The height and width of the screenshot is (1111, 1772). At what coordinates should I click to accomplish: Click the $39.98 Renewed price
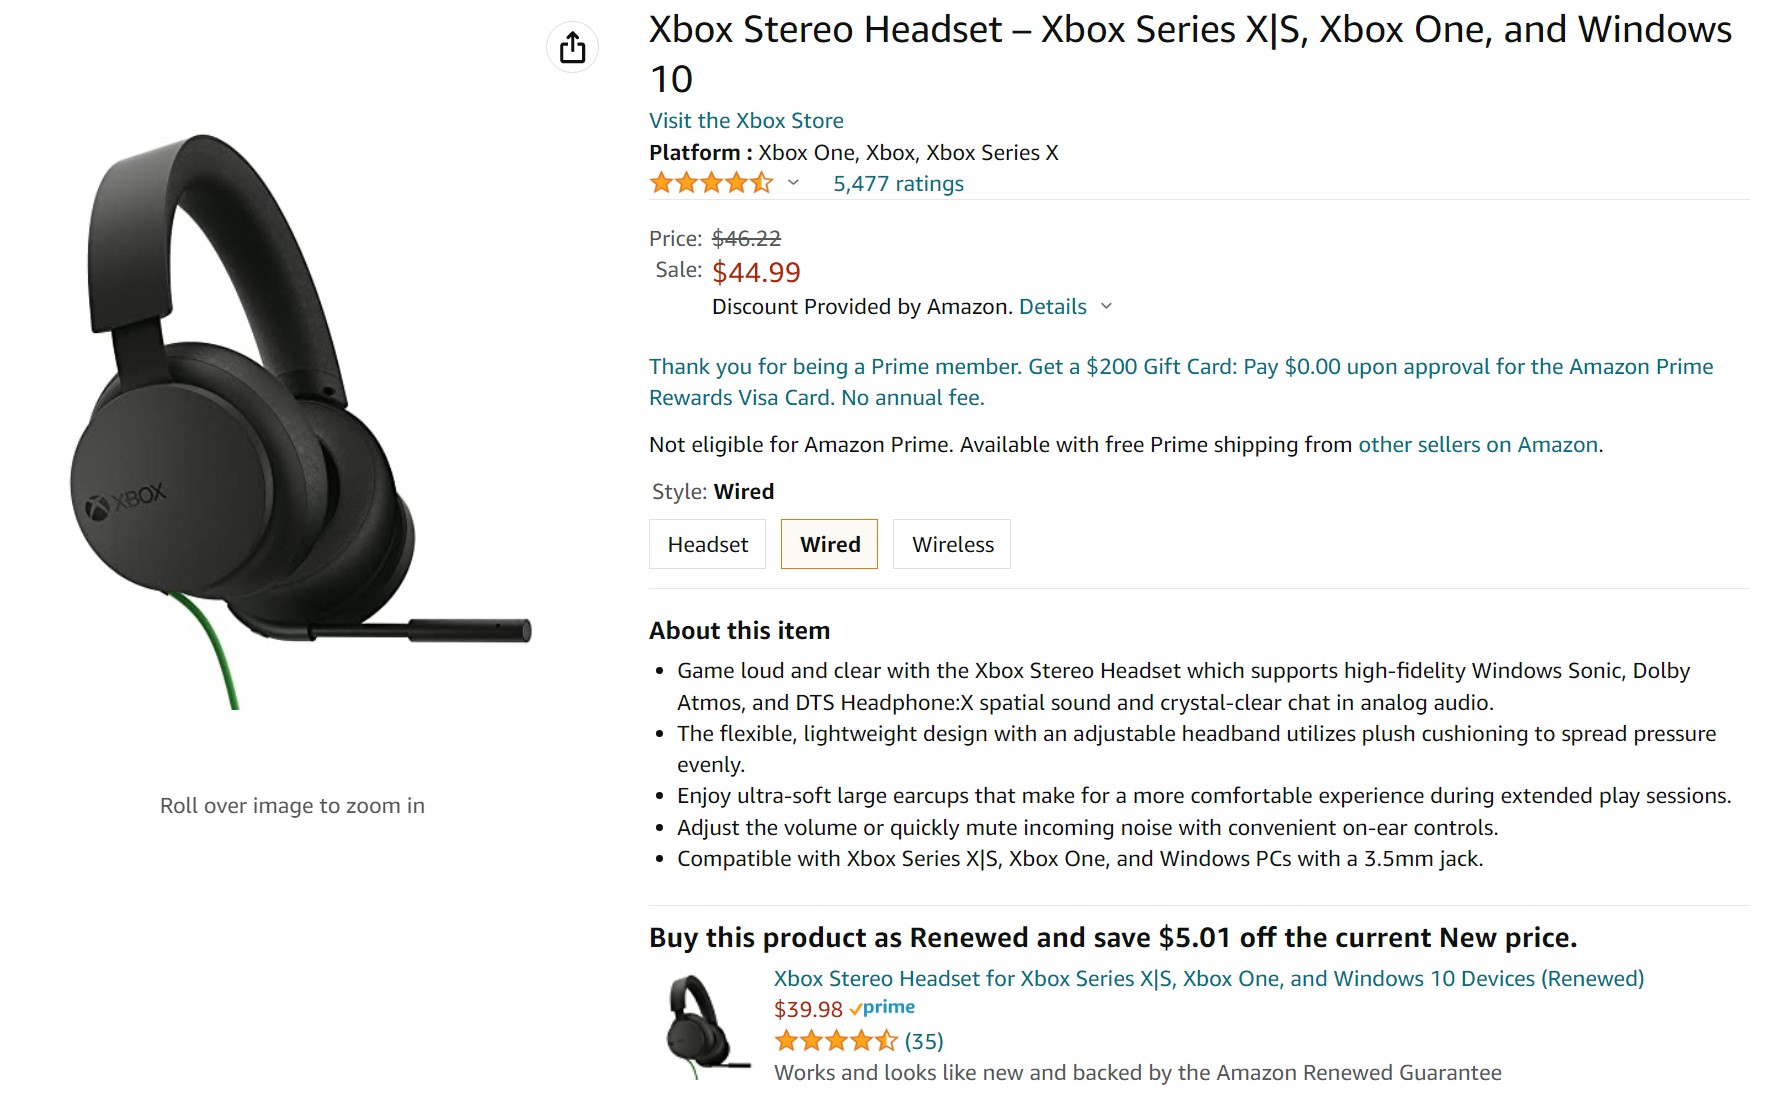coord(808,1010)
